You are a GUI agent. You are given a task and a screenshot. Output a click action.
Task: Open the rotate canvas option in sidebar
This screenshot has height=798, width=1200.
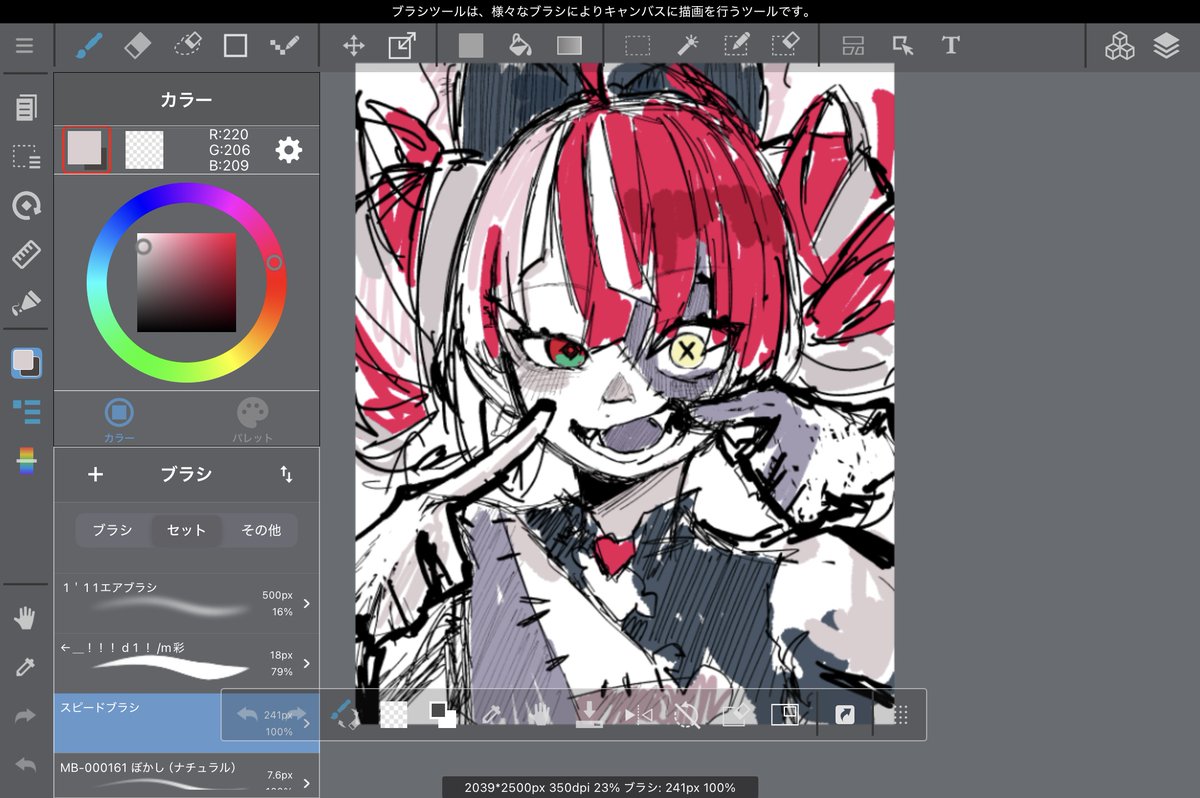coord(26,206)
